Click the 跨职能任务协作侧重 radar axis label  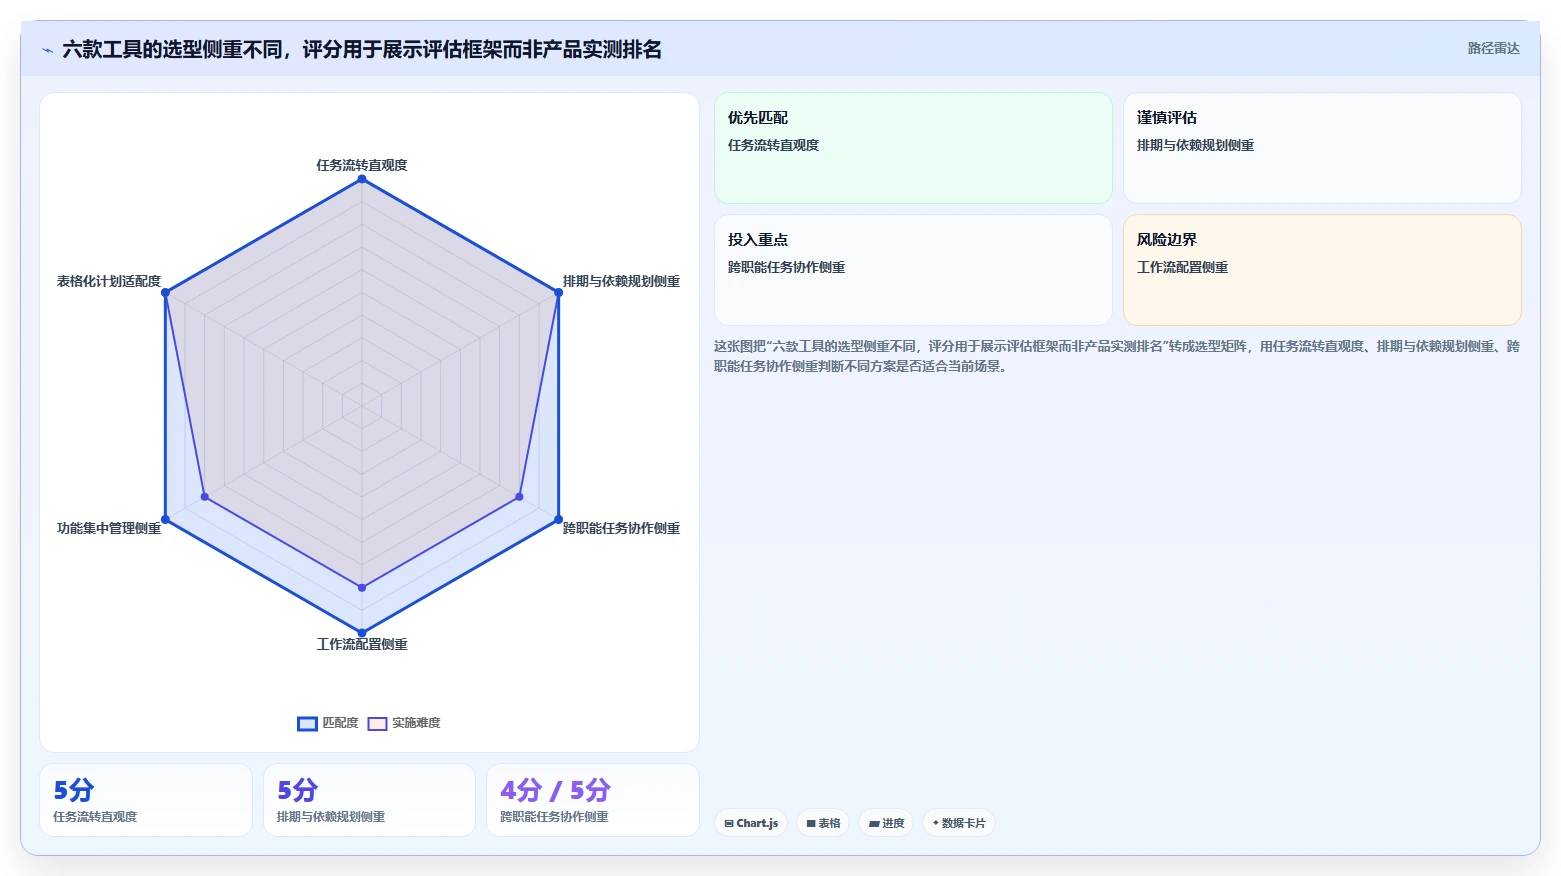621,528
